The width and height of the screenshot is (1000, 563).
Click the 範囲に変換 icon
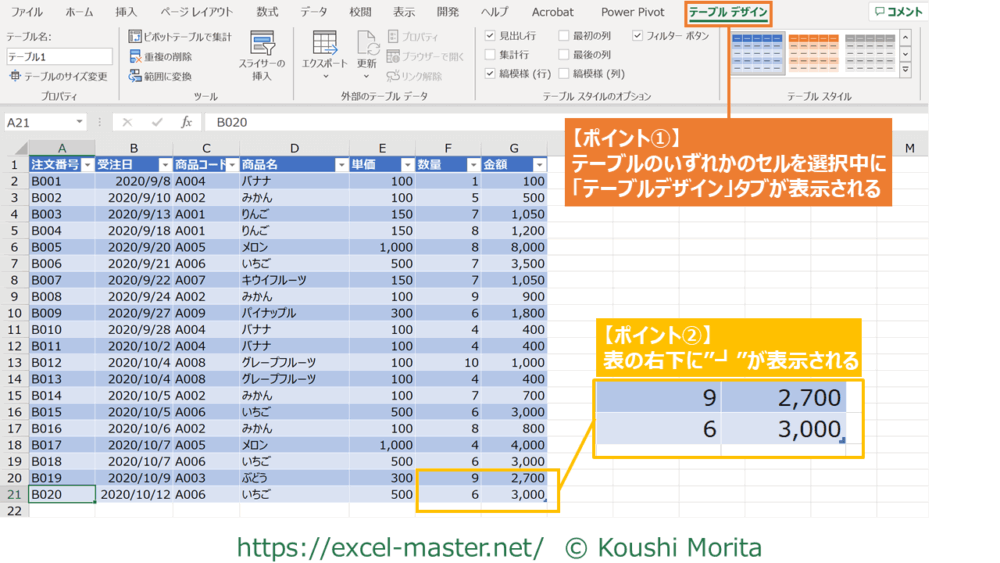click(x=136, y=76)
